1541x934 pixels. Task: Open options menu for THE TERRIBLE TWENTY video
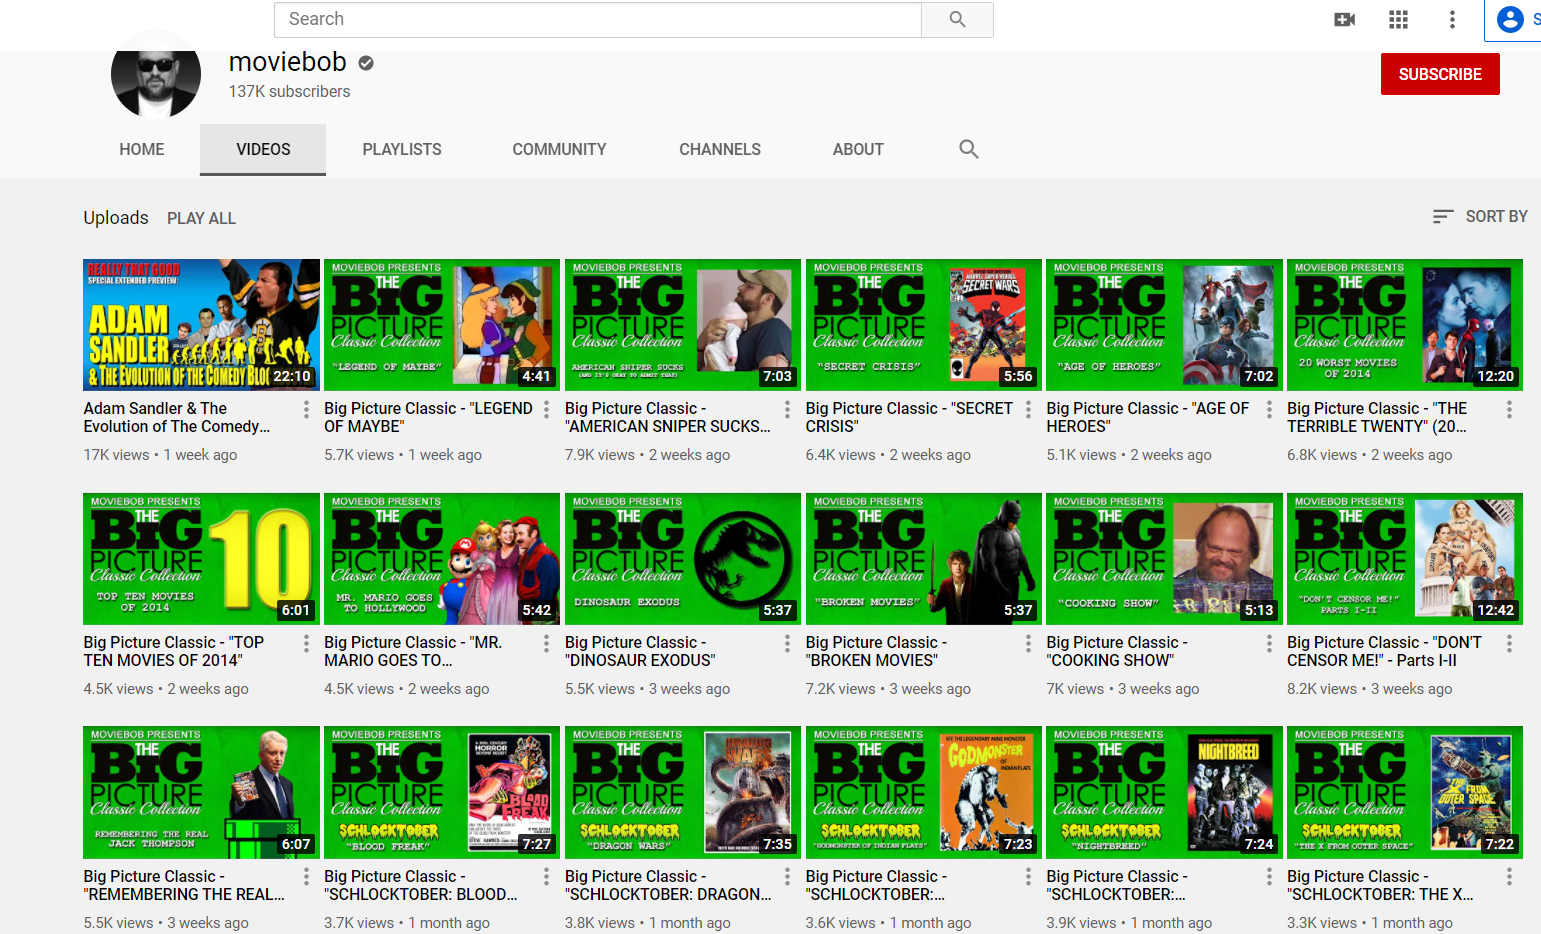[1509, 409]
